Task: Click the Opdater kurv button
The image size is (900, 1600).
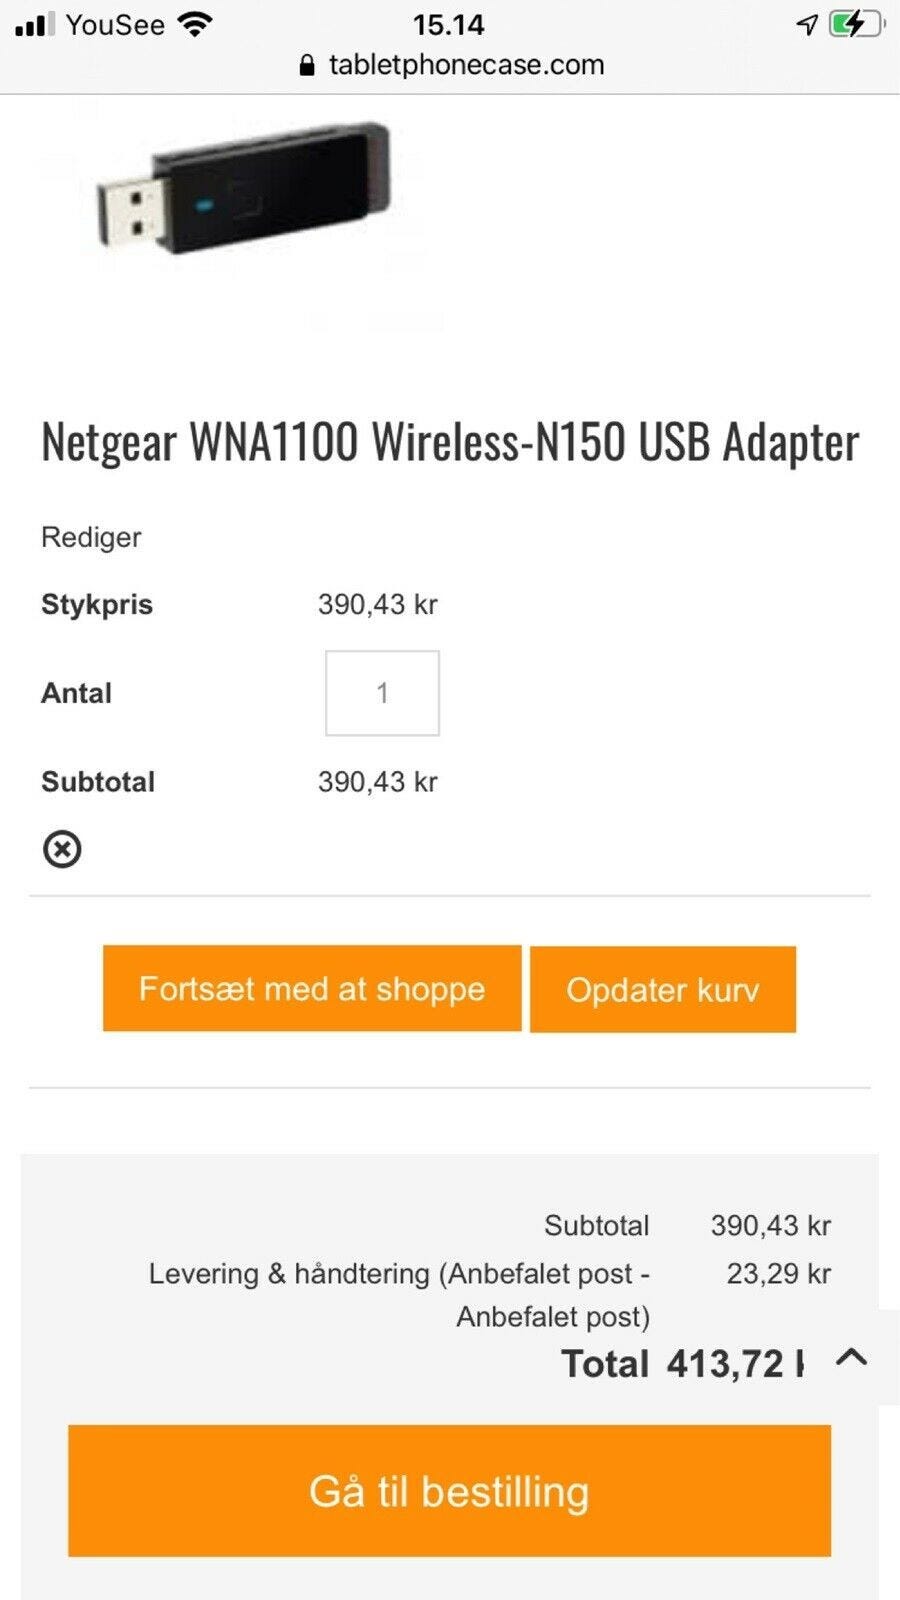Action: pos(662,989)
